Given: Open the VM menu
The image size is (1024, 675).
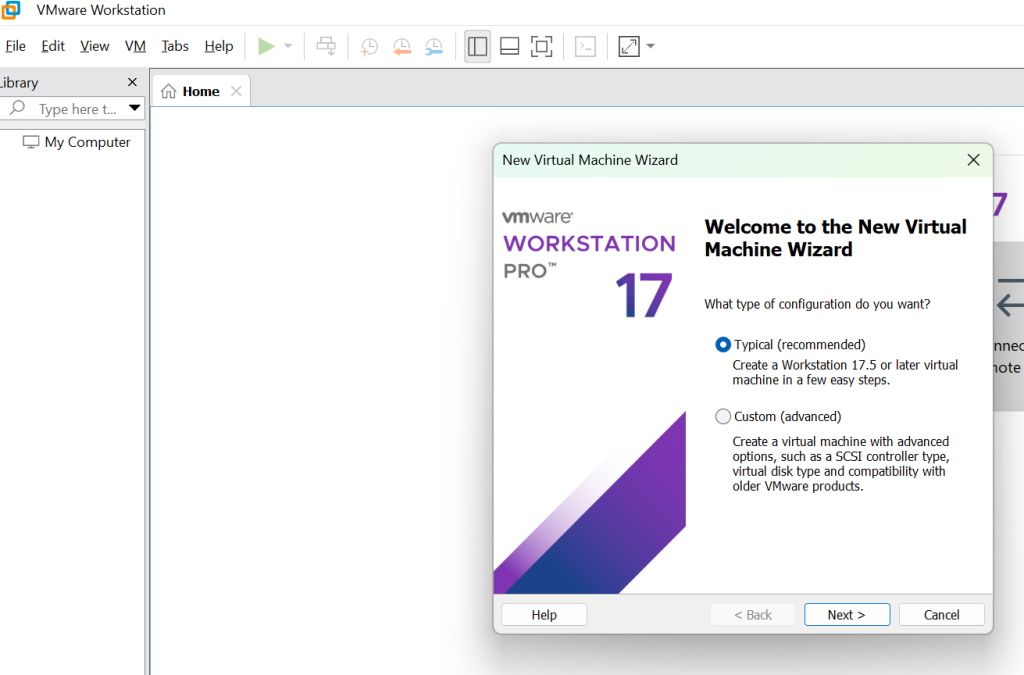Looking at the screenshot, I should tap(135, 46).
